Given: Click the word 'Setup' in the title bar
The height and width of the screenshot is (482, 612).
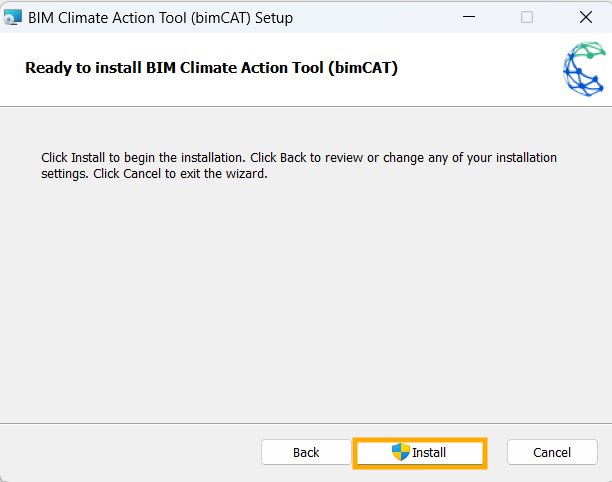Looking at the screenshot, I should 274,18.
